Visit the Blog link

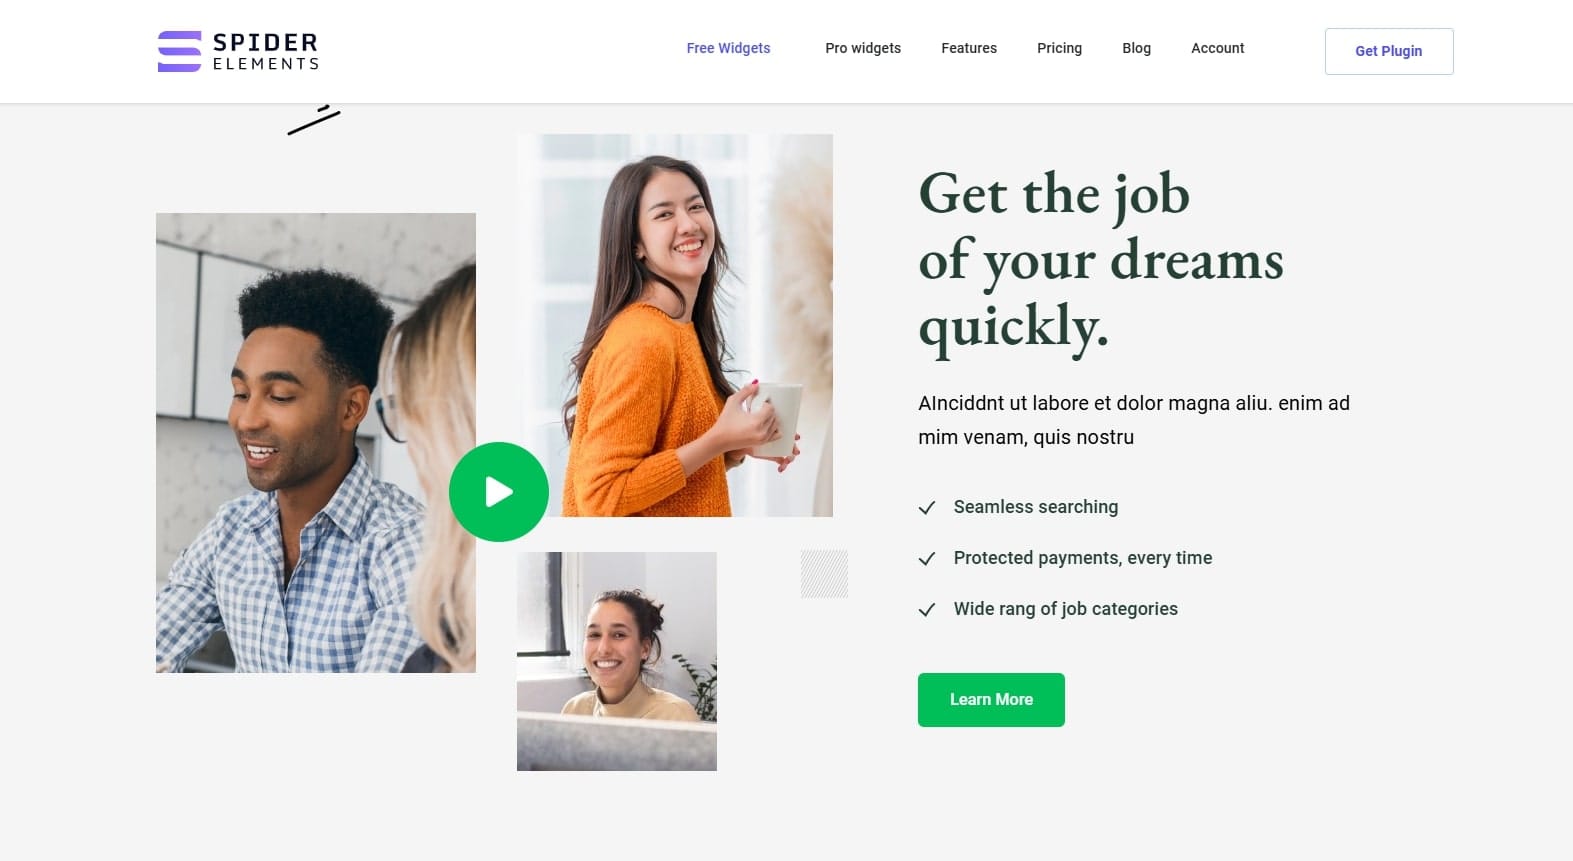(x=1136, y=48)
